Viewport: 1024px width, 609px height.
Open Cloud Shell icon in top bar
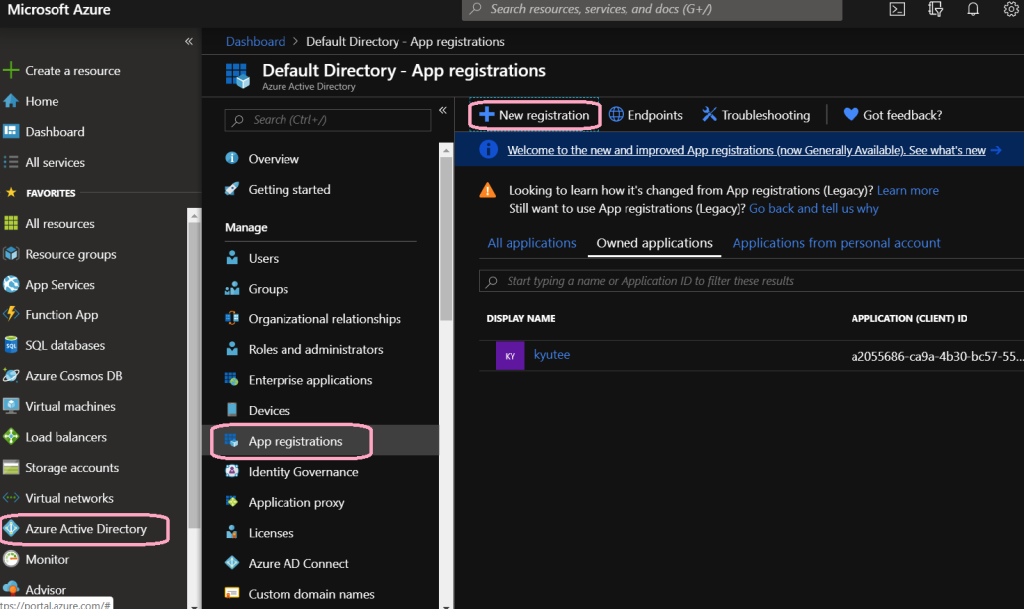pos(898,10)
